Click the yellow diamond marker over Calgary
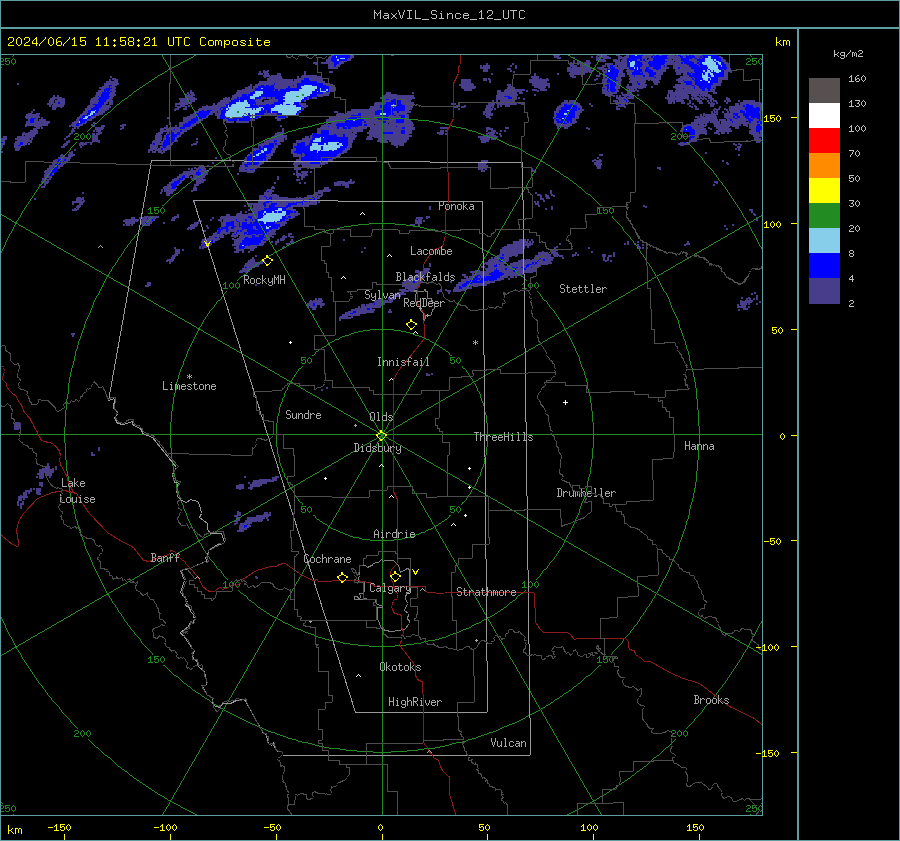The height and width of the screenshot is (841, 900). (x=395, y=576)
